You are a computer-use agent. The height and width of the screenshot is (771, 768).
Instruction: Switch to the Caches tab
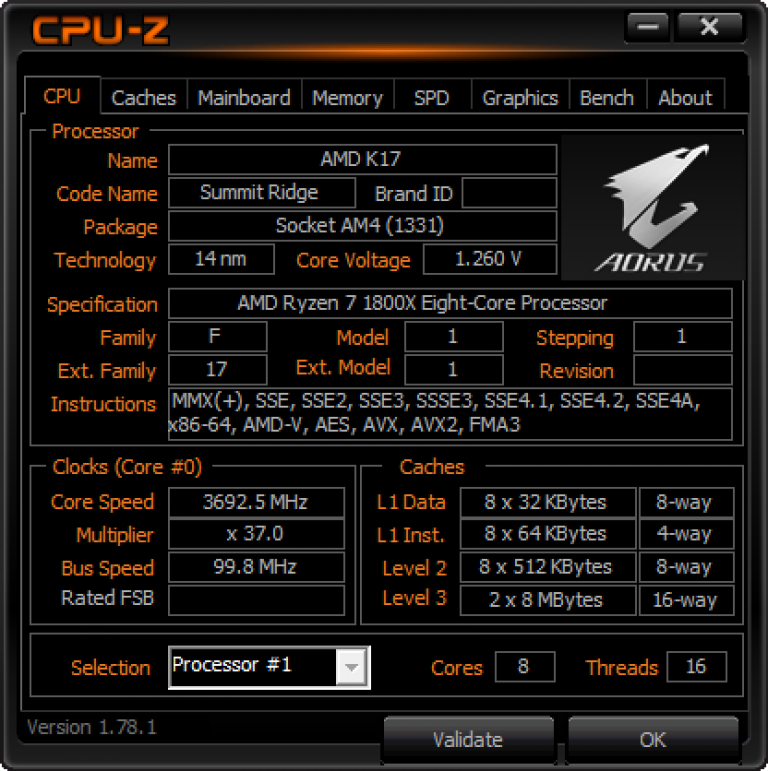pos(144,97)
